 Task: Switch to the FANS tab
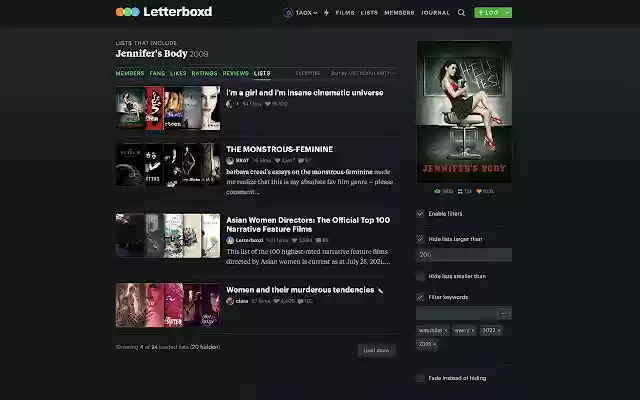157,73
